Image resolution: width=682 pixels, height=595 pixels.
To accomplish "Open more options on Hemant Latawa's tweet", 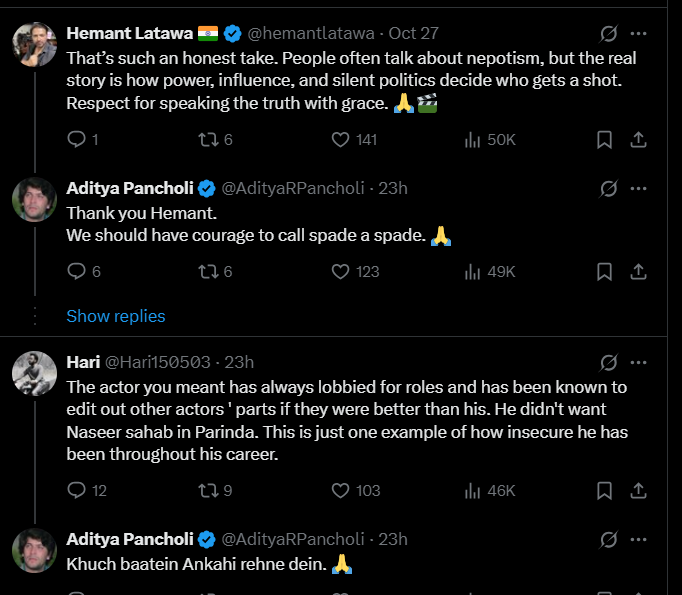I will [x=638, y=34].
